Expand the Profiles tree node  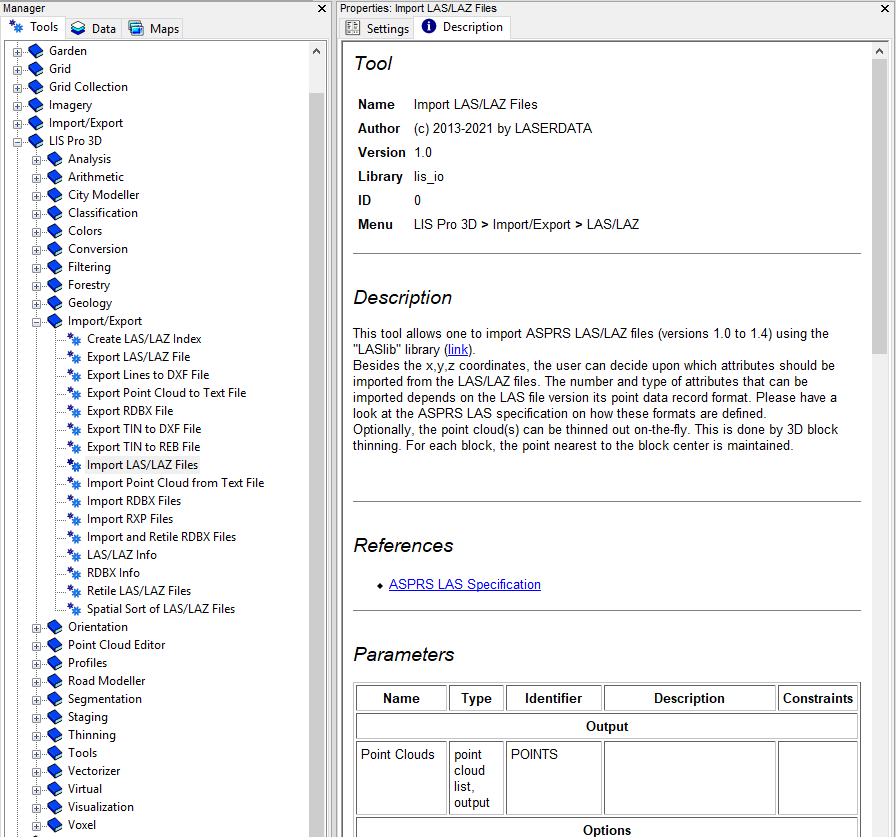click(x=37, y=664)
